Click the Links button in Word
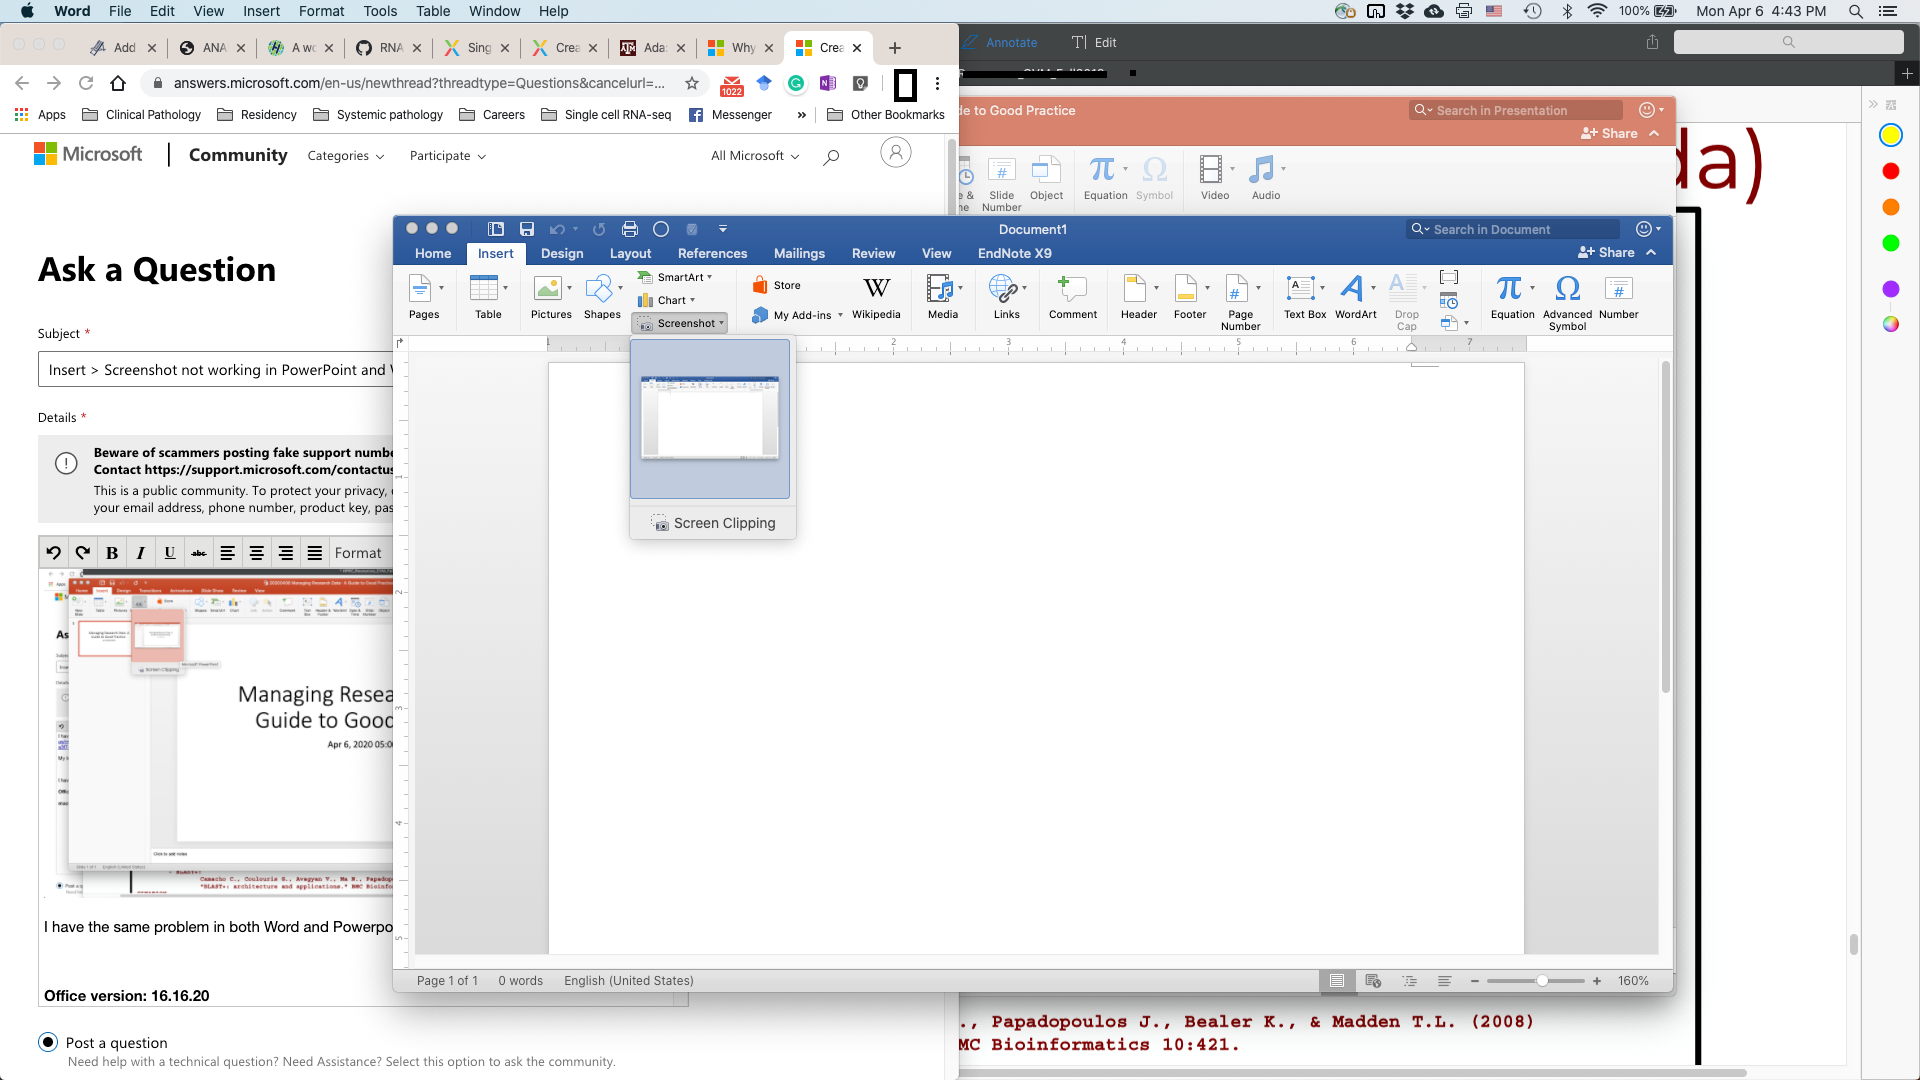Screen dimensions: 1920x1080 coord(1007,297)
